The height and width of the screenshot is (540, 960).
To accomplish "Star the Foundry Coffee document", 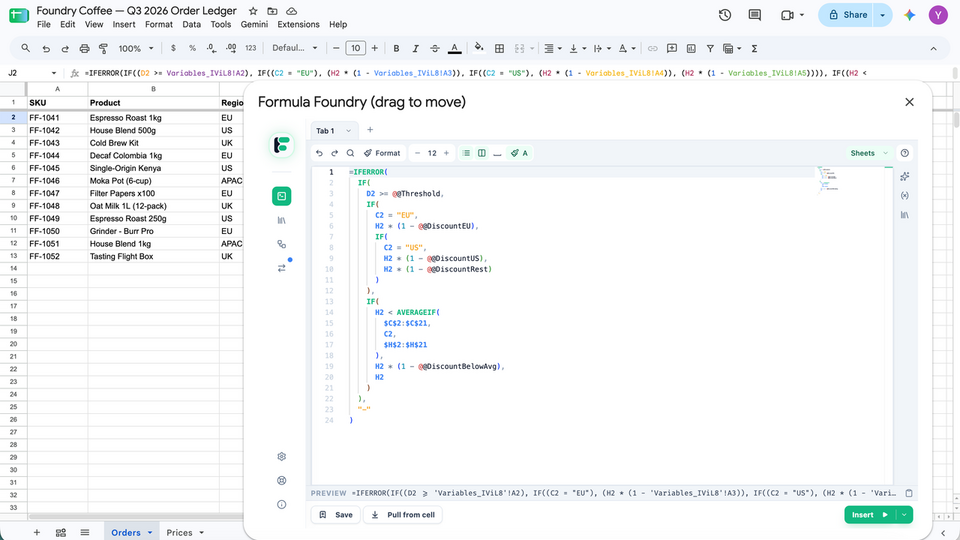I will tap(253, 11).
